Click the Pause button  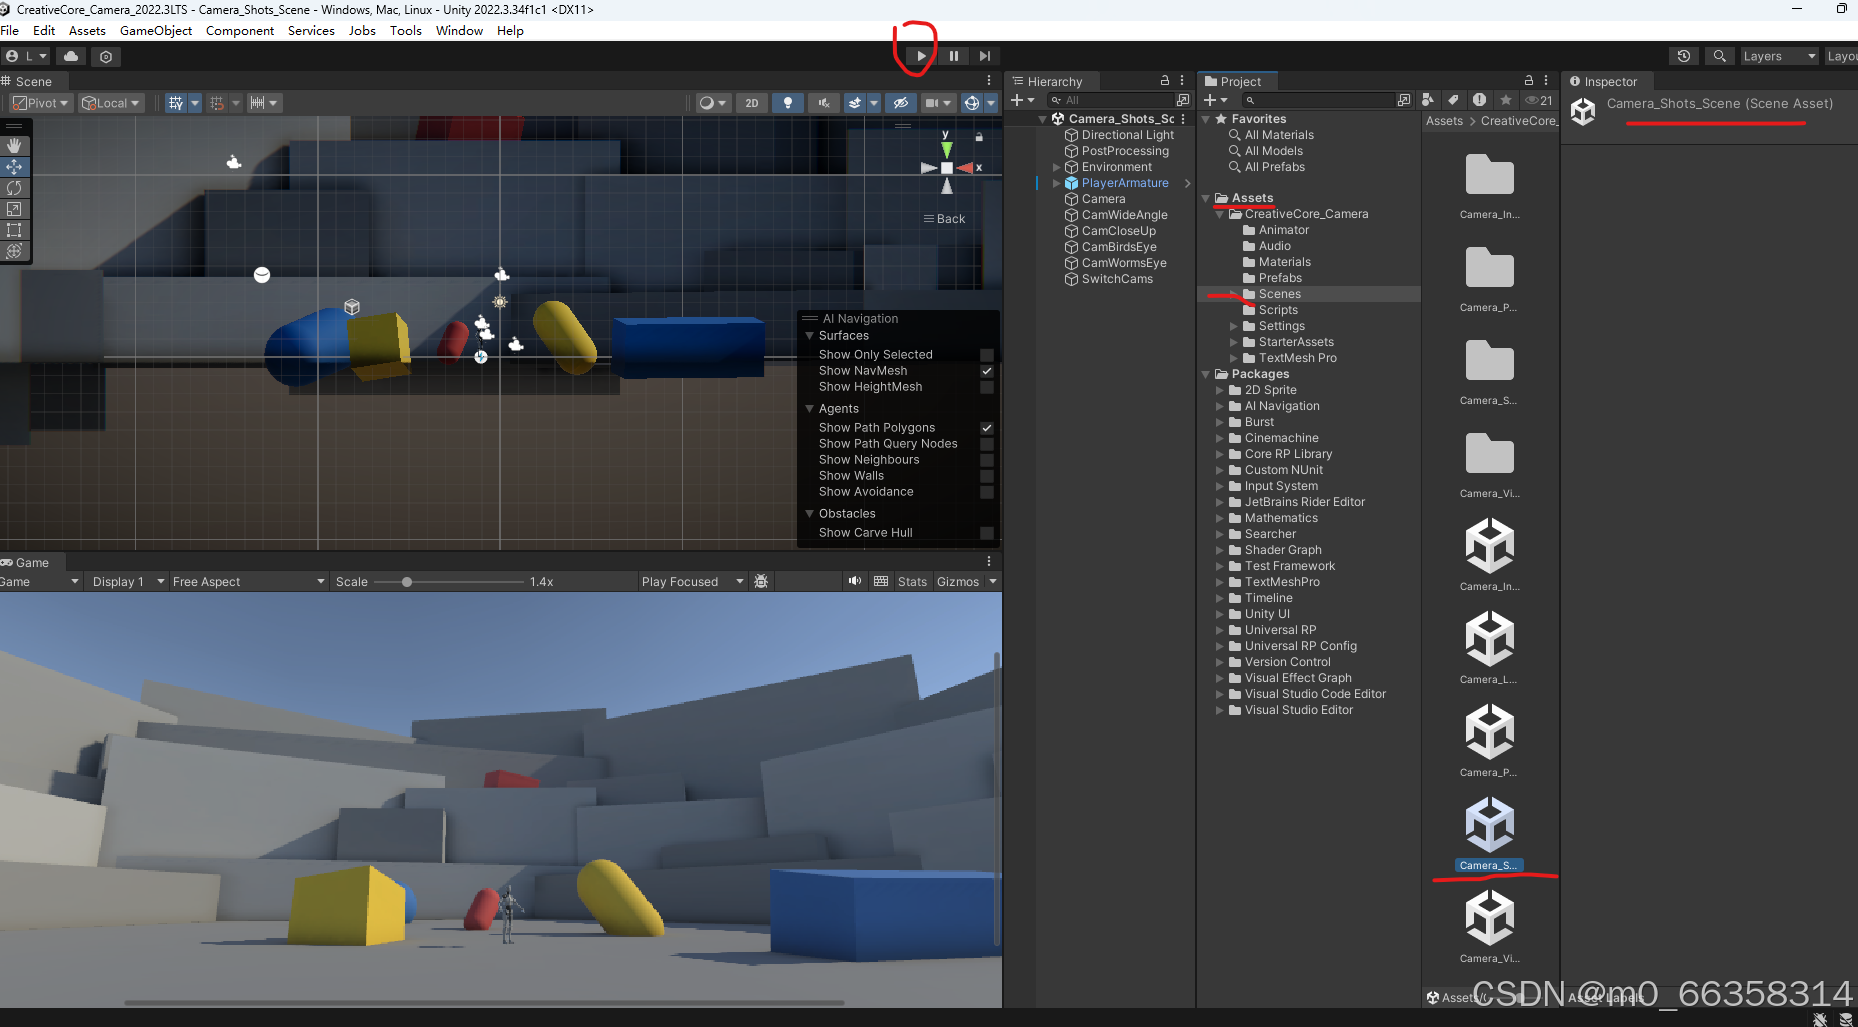(x=953, y=56)
